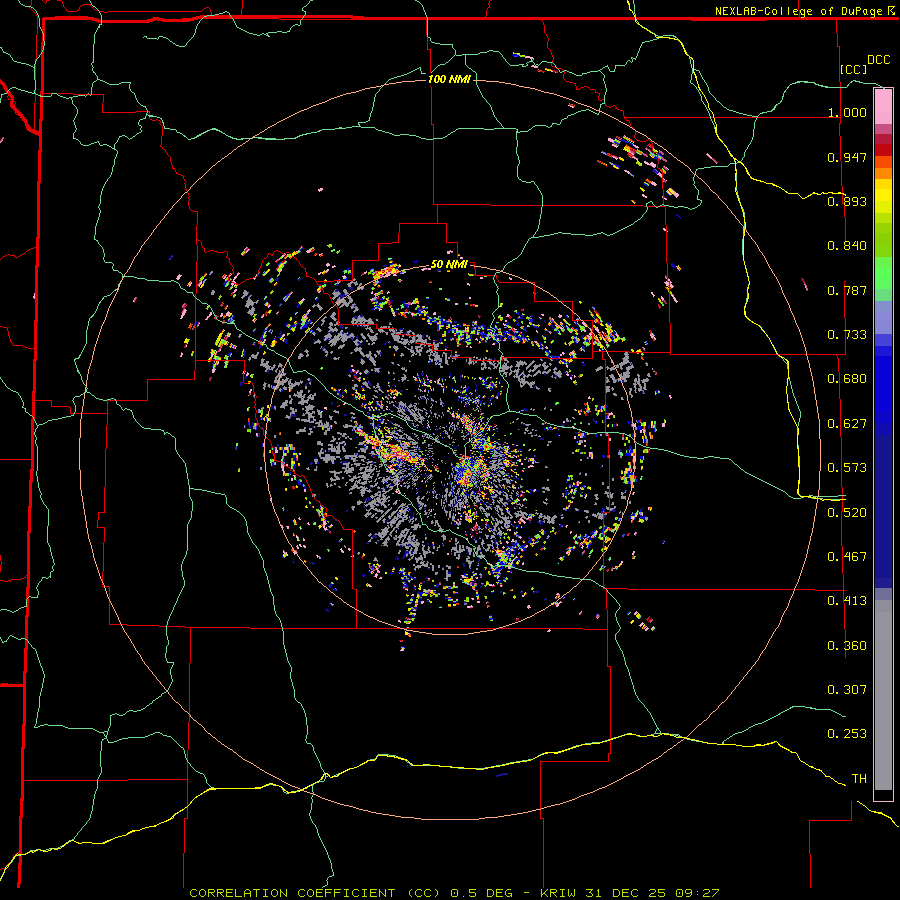Click the CORRELATION COEFFICIENT caption at bottom
The height and width of the screenshot is (900, 900).
click(454, 893)
